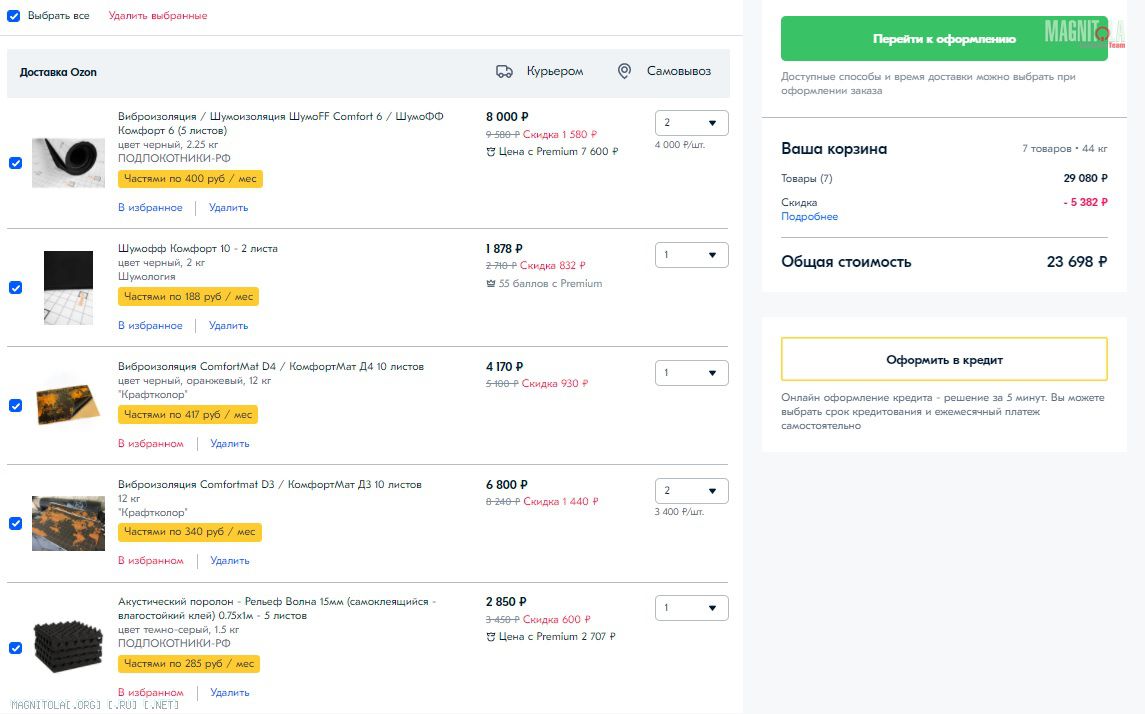Screen dimensions: 1145x714
Task: Click the Частями по 417 руб / мес badge
Action: (x=188, y=415)
